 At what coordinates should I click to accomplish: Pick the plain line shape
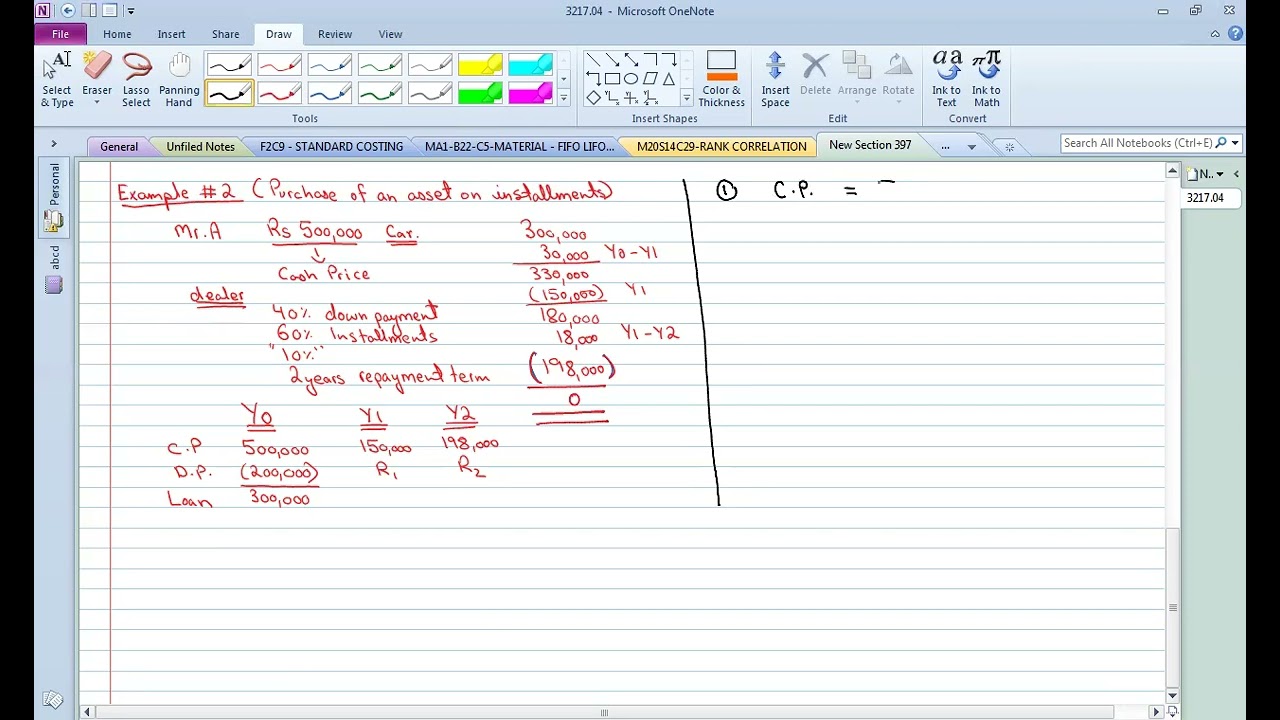[x=593, y=60]
